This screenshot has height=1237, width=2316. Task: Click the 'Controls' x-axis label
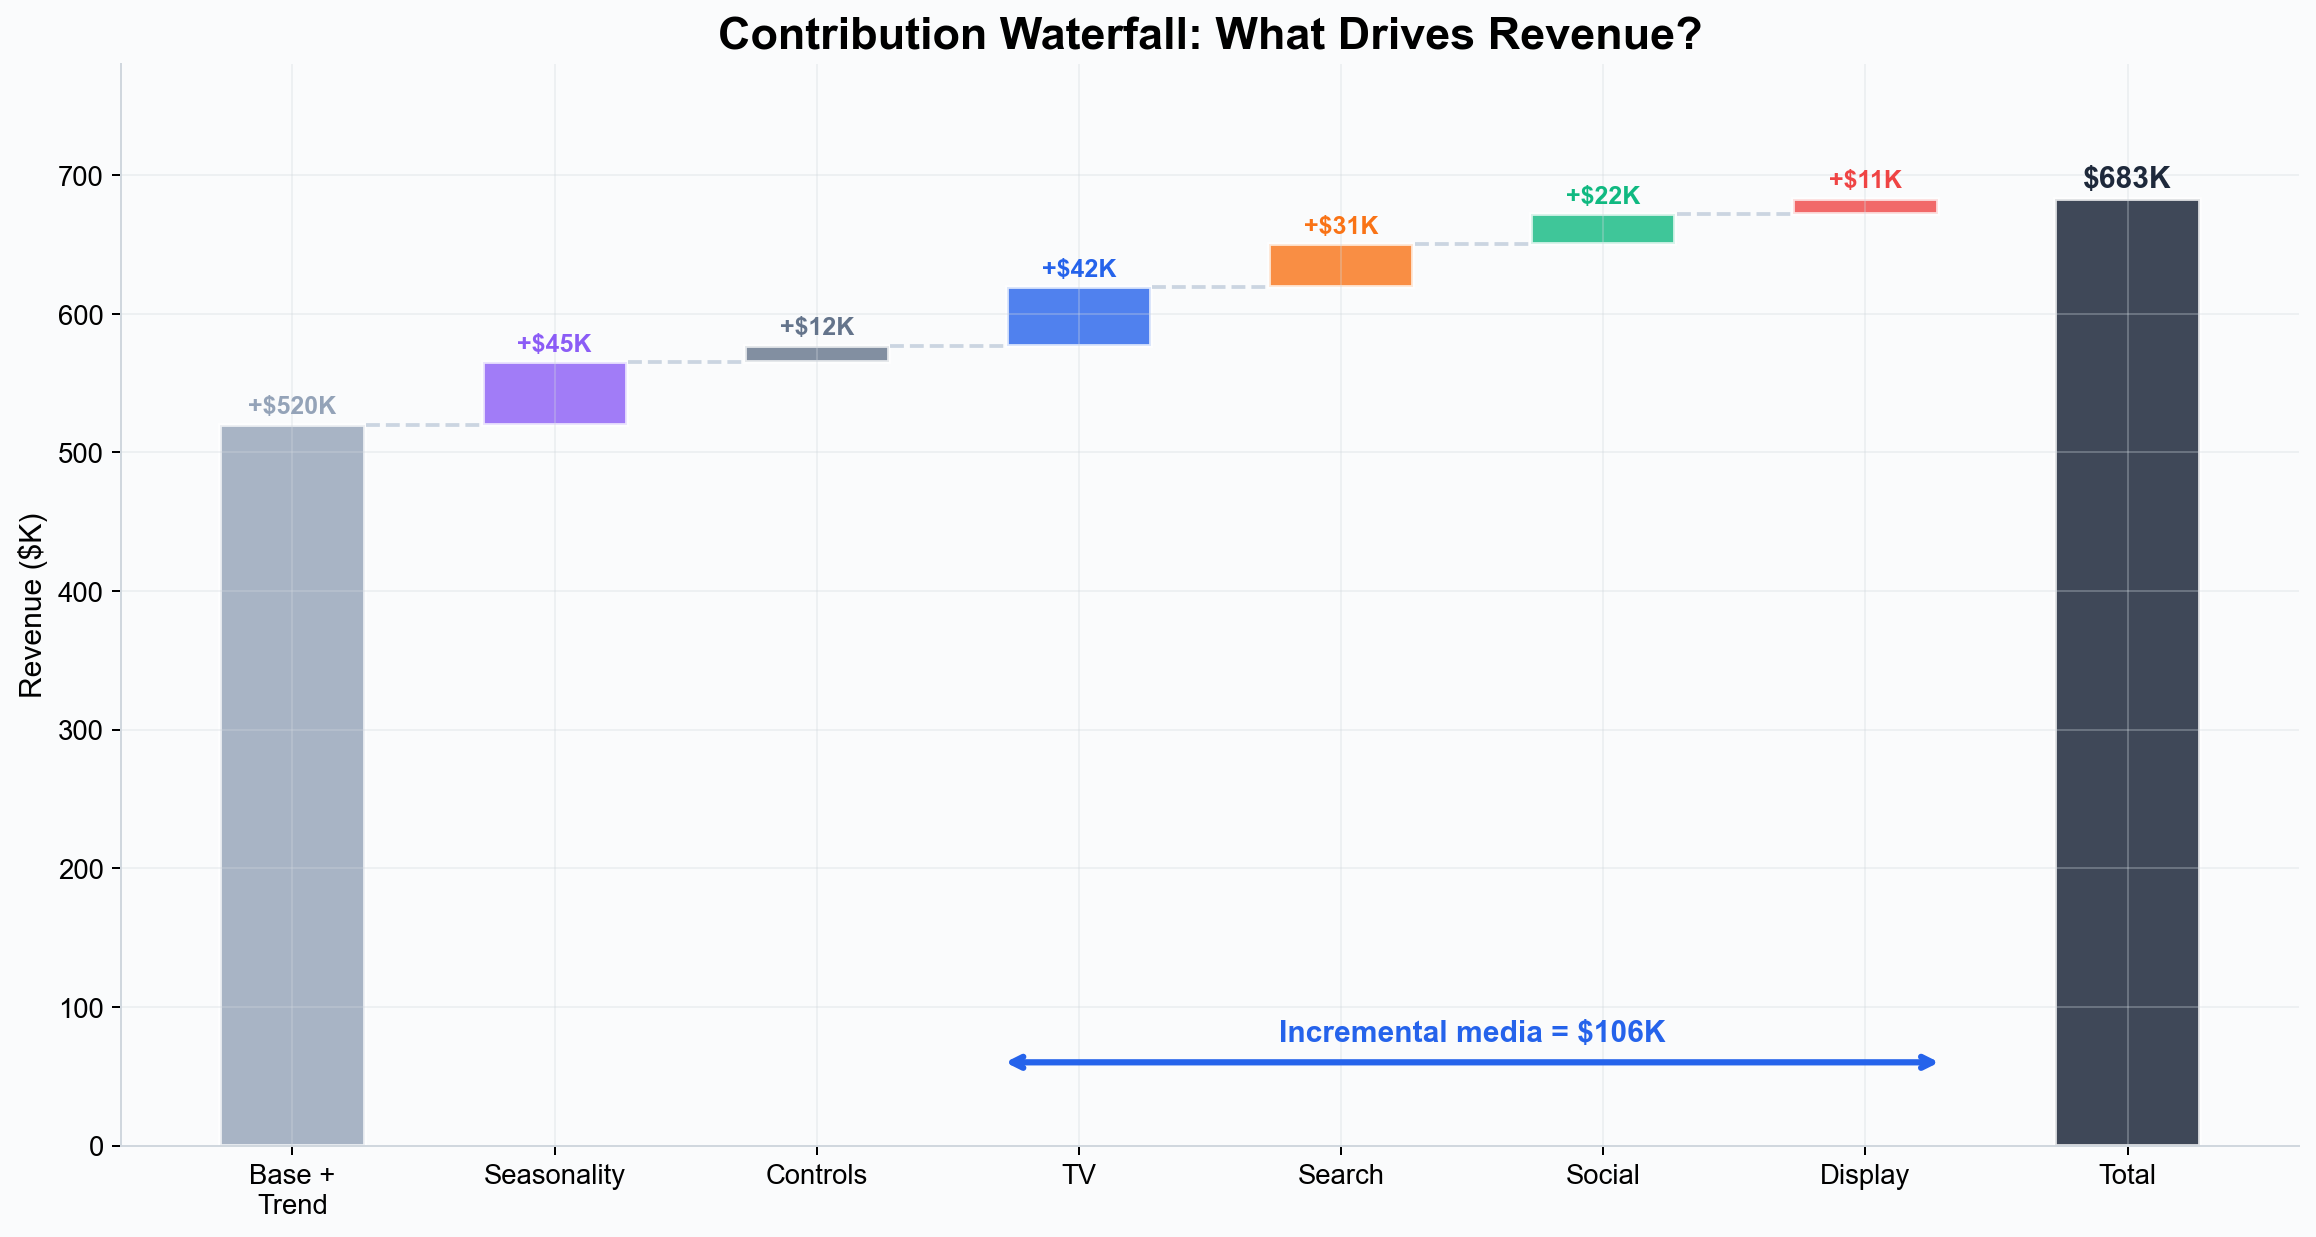[817, 1175]
